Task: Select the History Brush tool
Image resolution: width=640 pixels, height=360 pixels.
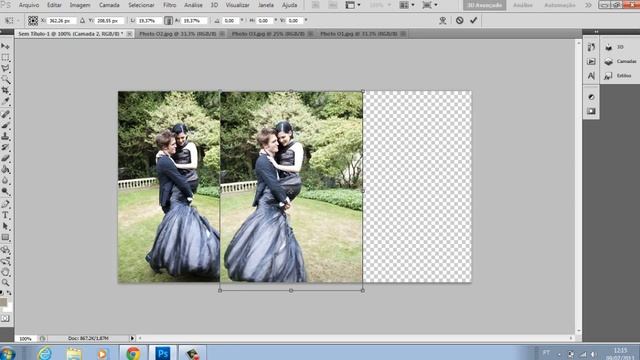Action: coord(5,147)
